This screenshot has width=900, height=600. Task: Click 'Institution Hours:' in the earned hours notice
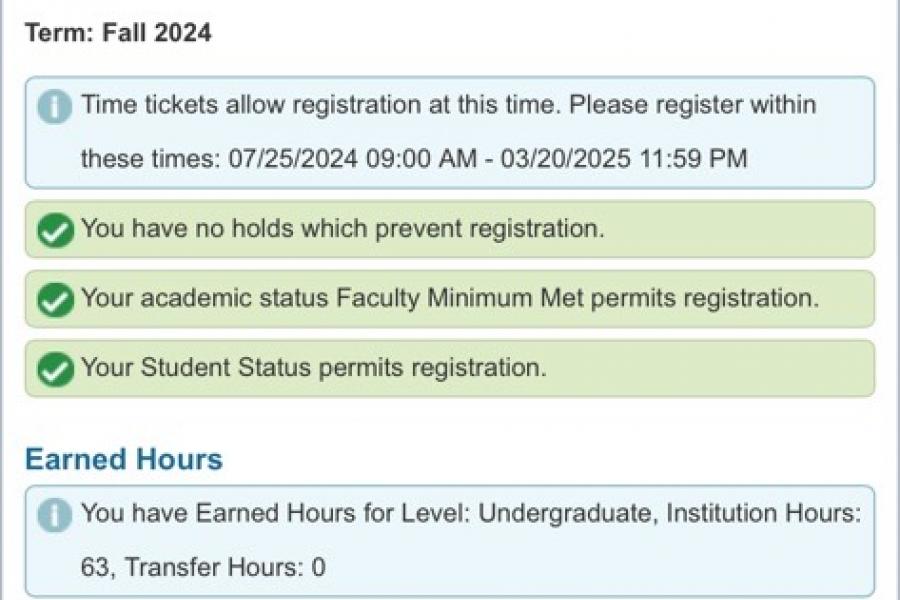pos(763,514)
